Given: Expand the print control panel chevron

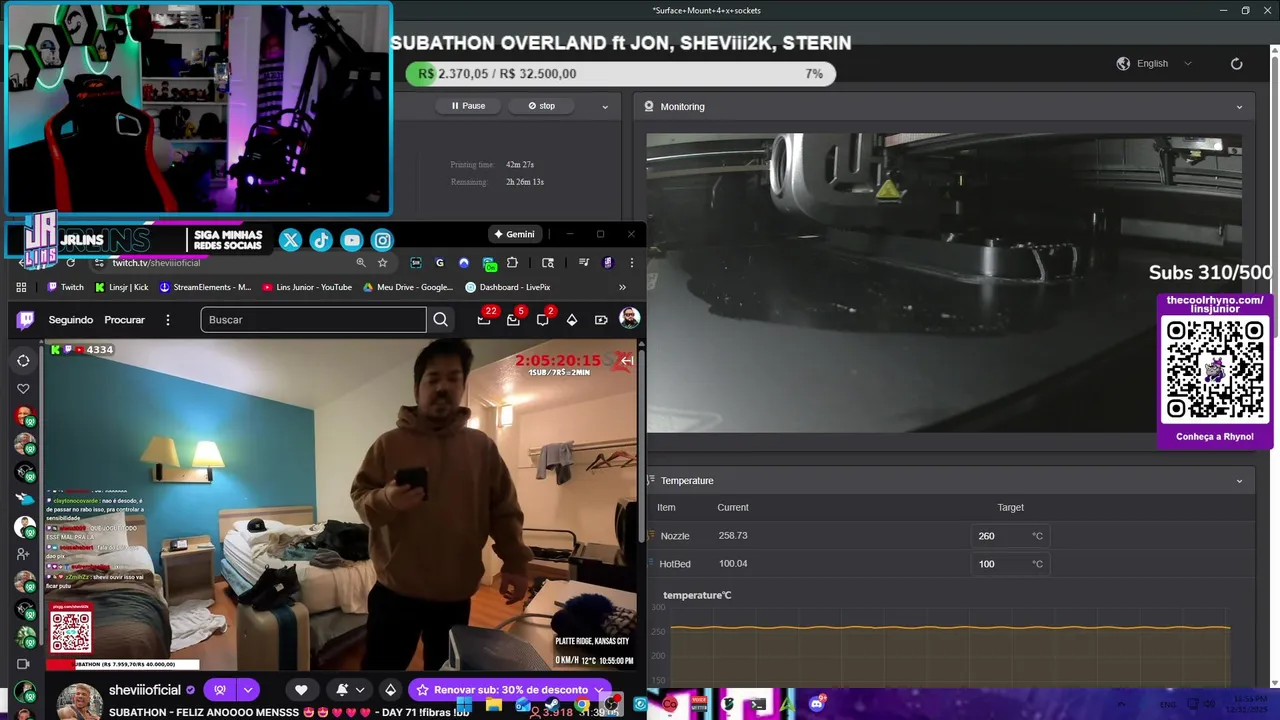Looking at the screenshot, I should click(x=604, y=107).
